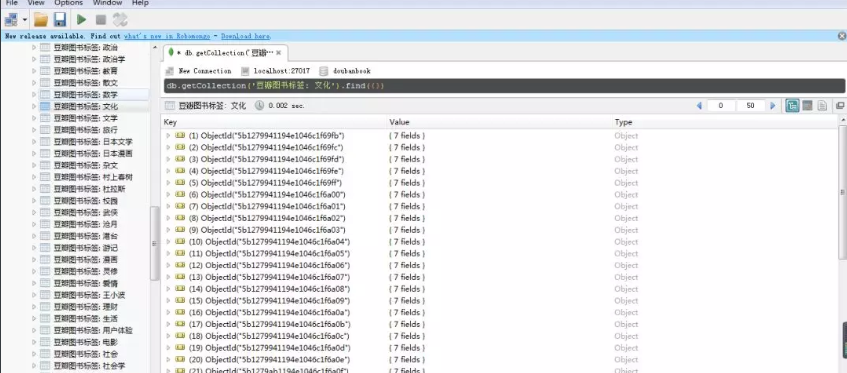
Task: Open the "what's new in Robomongo" link
Action: tap(167, 36)
